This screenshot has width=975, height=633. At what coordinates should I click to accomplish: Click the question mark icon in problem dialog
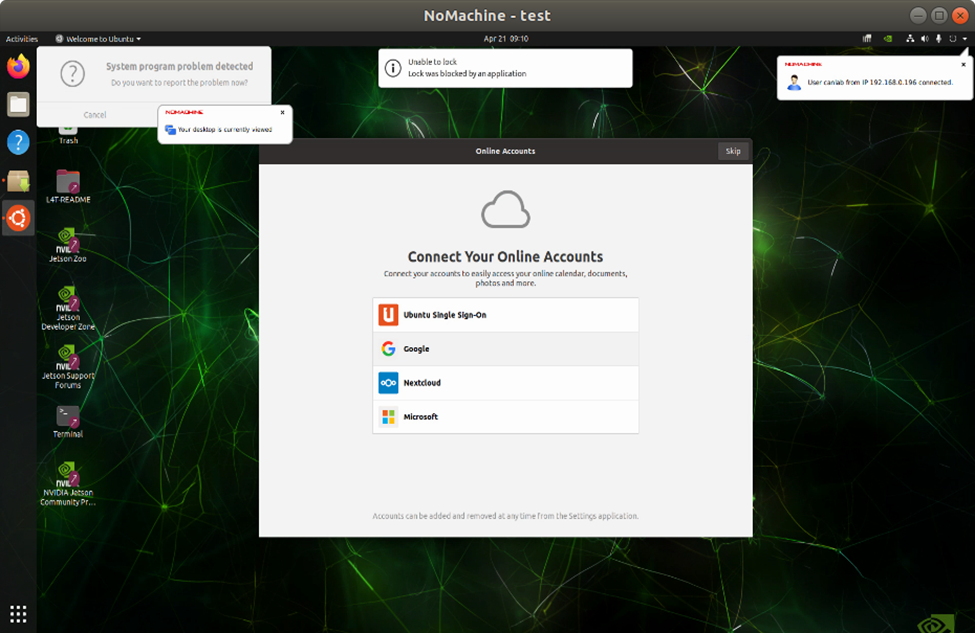[x=73, y=74]
